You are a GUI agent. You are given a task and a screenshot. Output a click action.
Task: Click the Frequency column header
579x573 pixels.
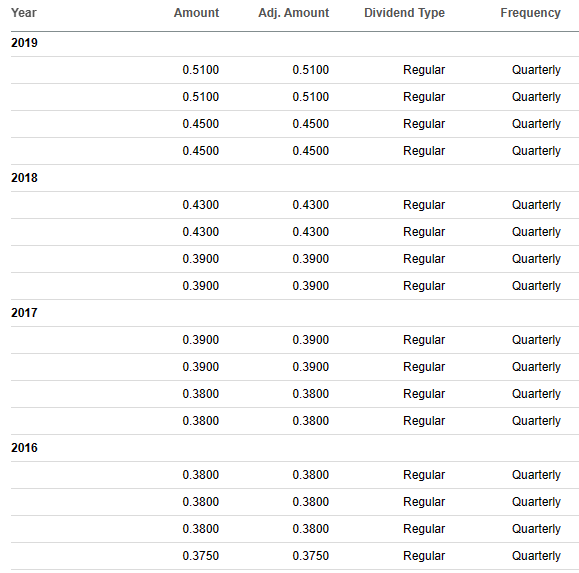pyautogui.click(x=530, y=13)
